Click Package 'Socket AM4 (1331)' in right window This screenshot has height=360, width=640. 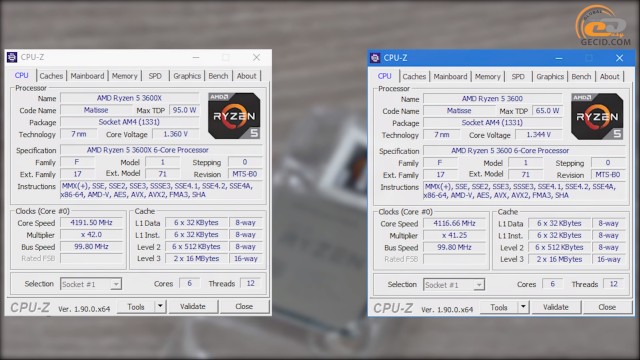(492, 123)
